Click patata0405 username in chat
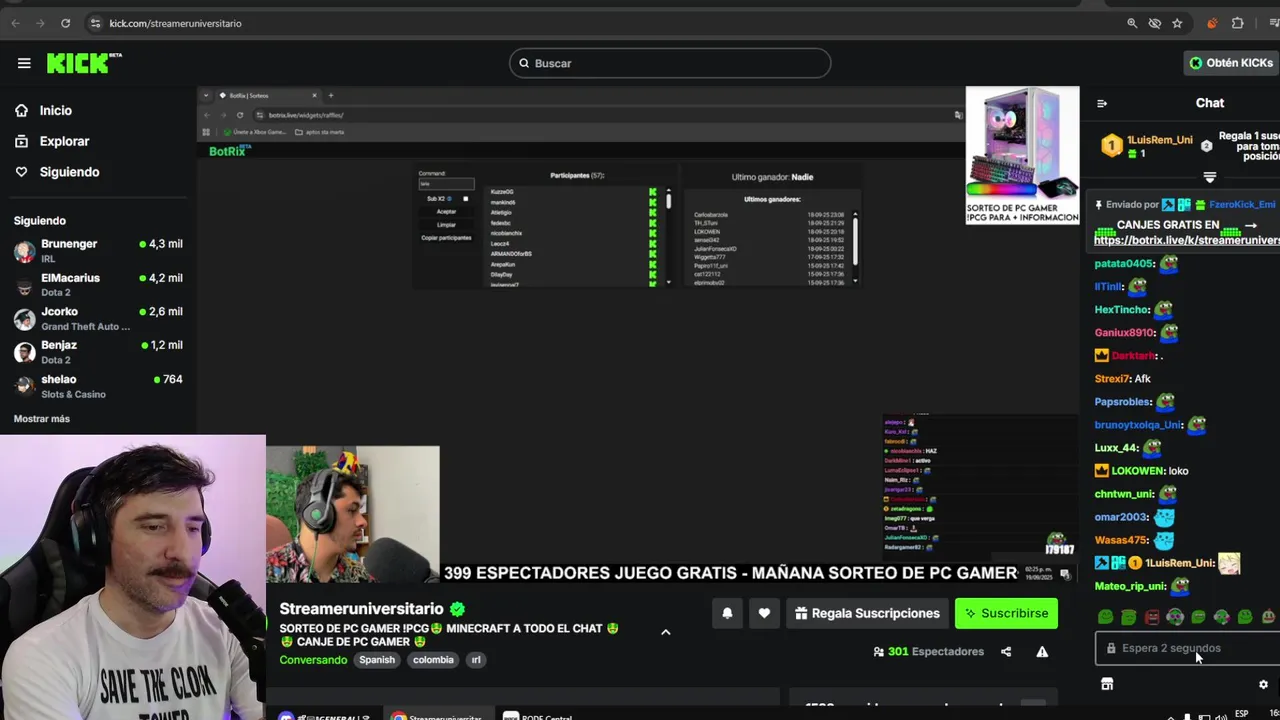 point(1124,264)
